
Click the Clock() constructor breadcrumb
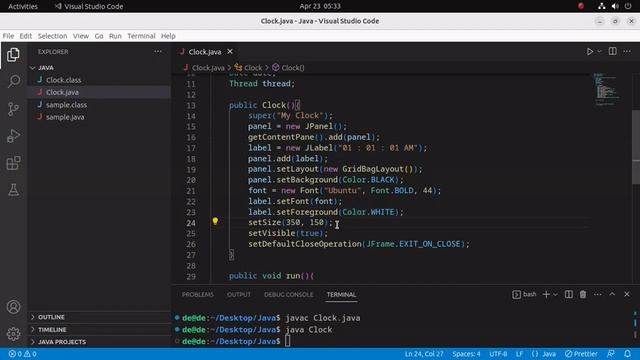tap(288, 68)
